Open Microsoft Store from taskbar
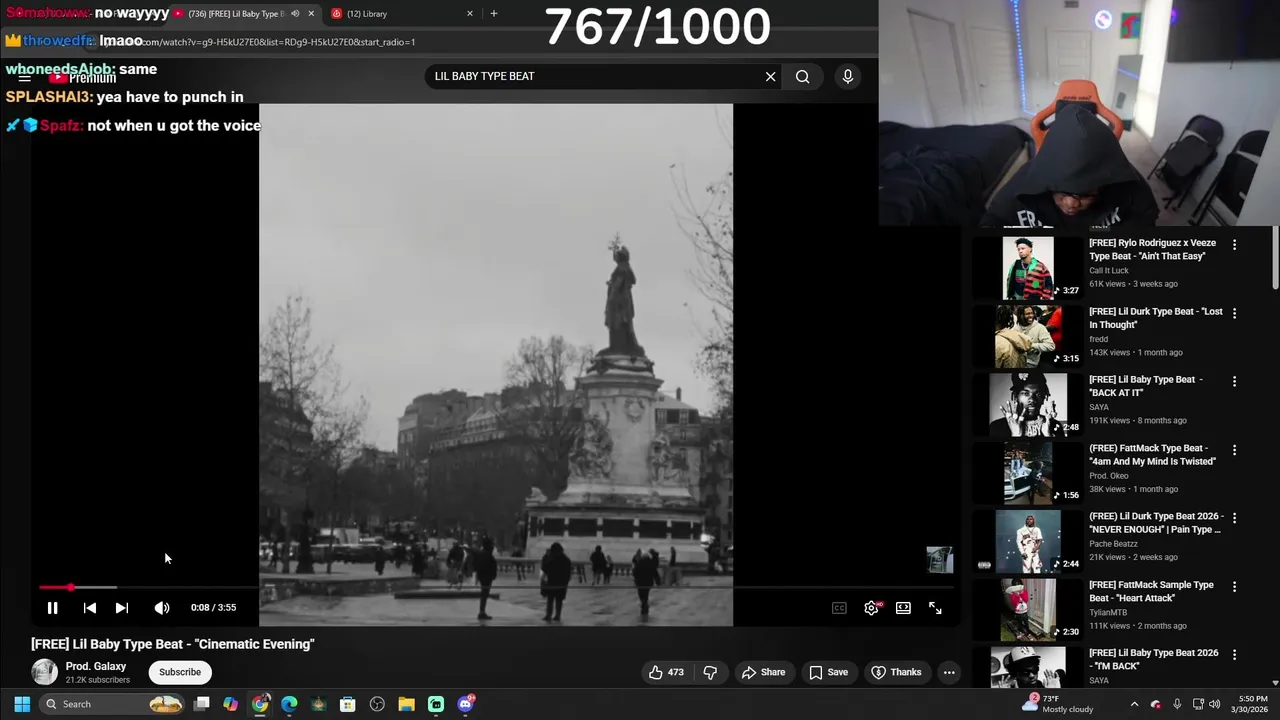The width and height of the screenshot is (1280, 720). 348,704
